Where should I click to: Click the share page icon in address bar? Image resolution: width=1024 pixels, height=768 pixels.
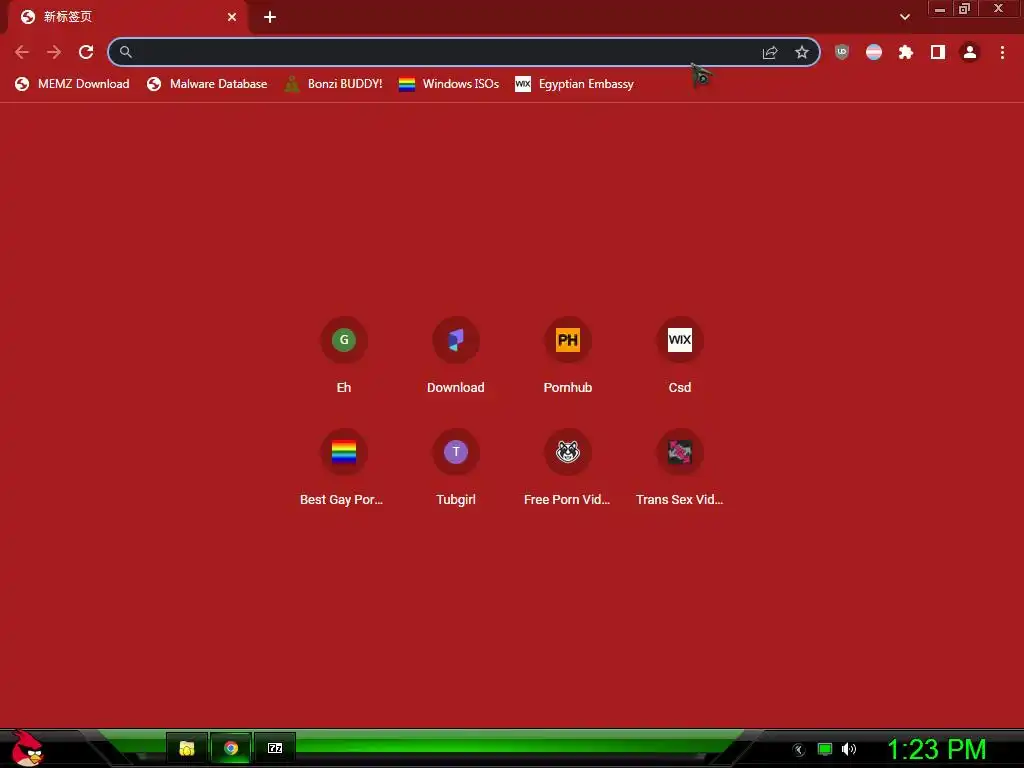point(770,52)
